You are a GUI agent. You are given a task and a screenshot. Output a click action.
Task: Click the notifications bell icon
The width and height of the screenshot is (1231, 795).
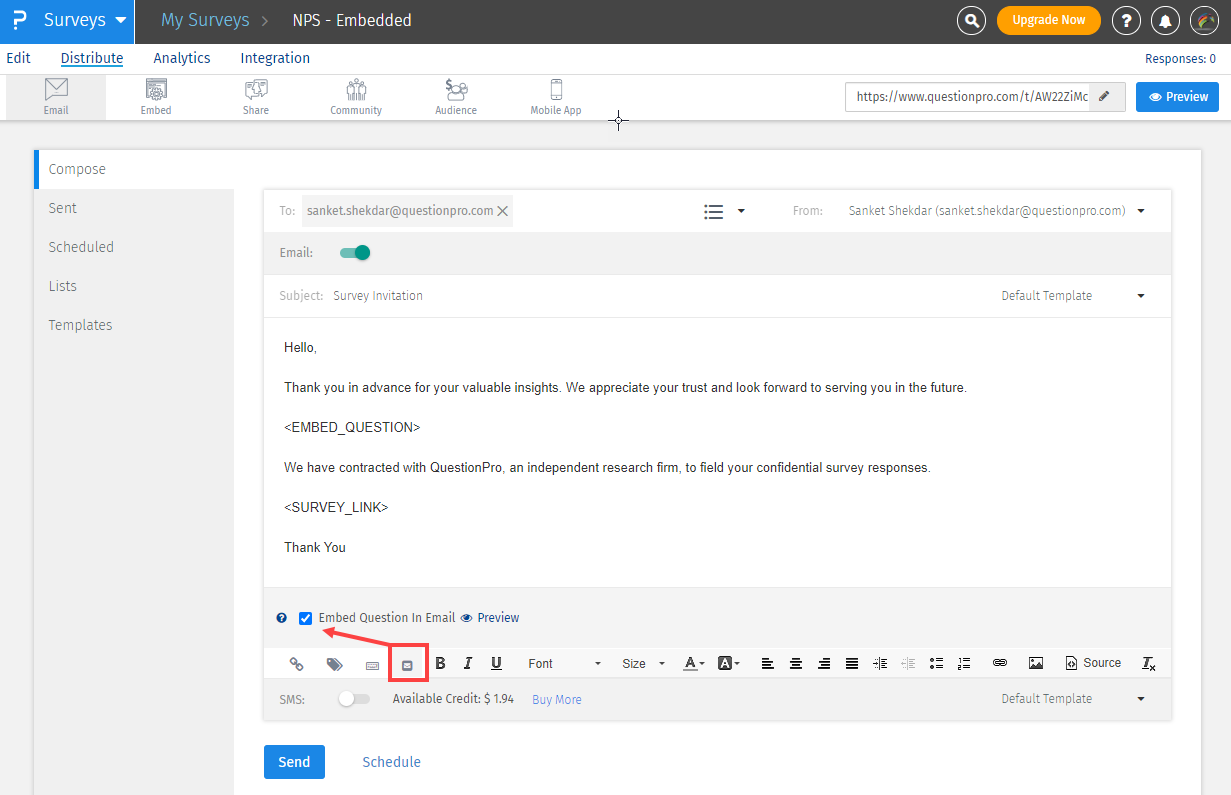pyautogui.click(x=1165, y=20)
